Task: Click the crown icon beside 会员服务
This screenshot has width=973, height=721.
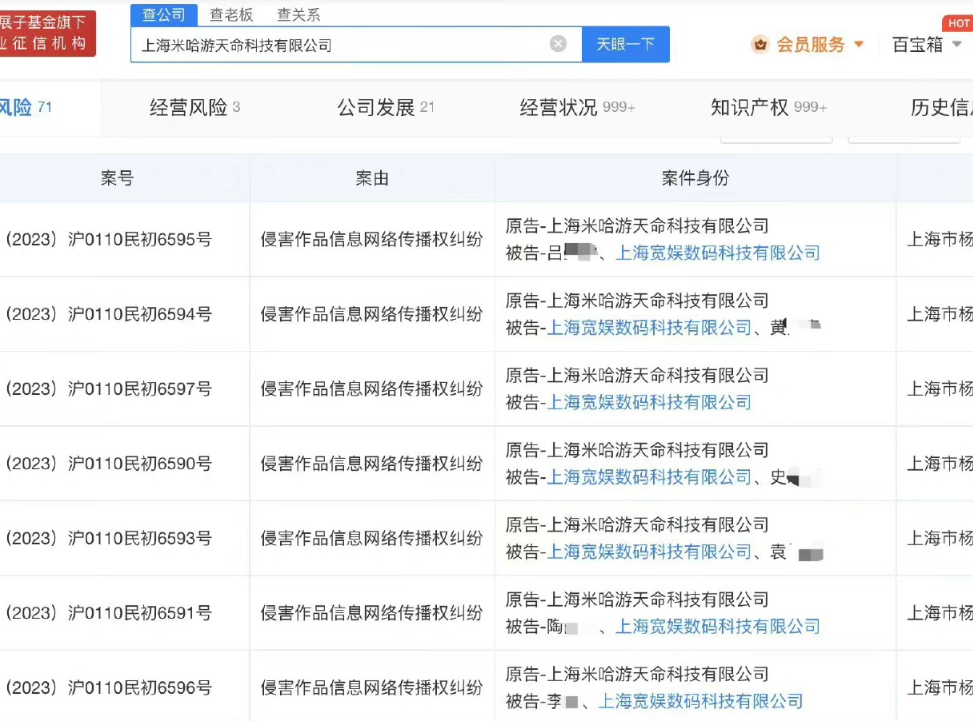Action: pos(761,45)
